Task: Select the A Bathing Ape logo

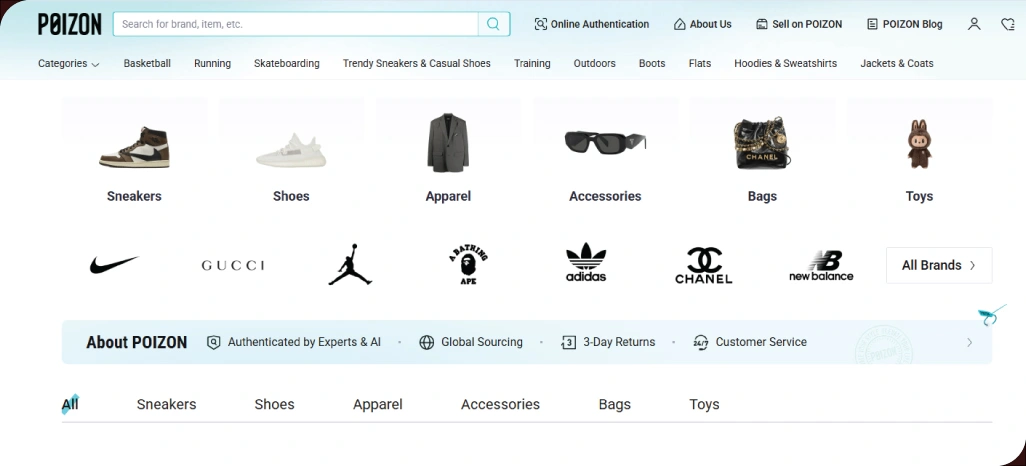Action: pos(468,264)
